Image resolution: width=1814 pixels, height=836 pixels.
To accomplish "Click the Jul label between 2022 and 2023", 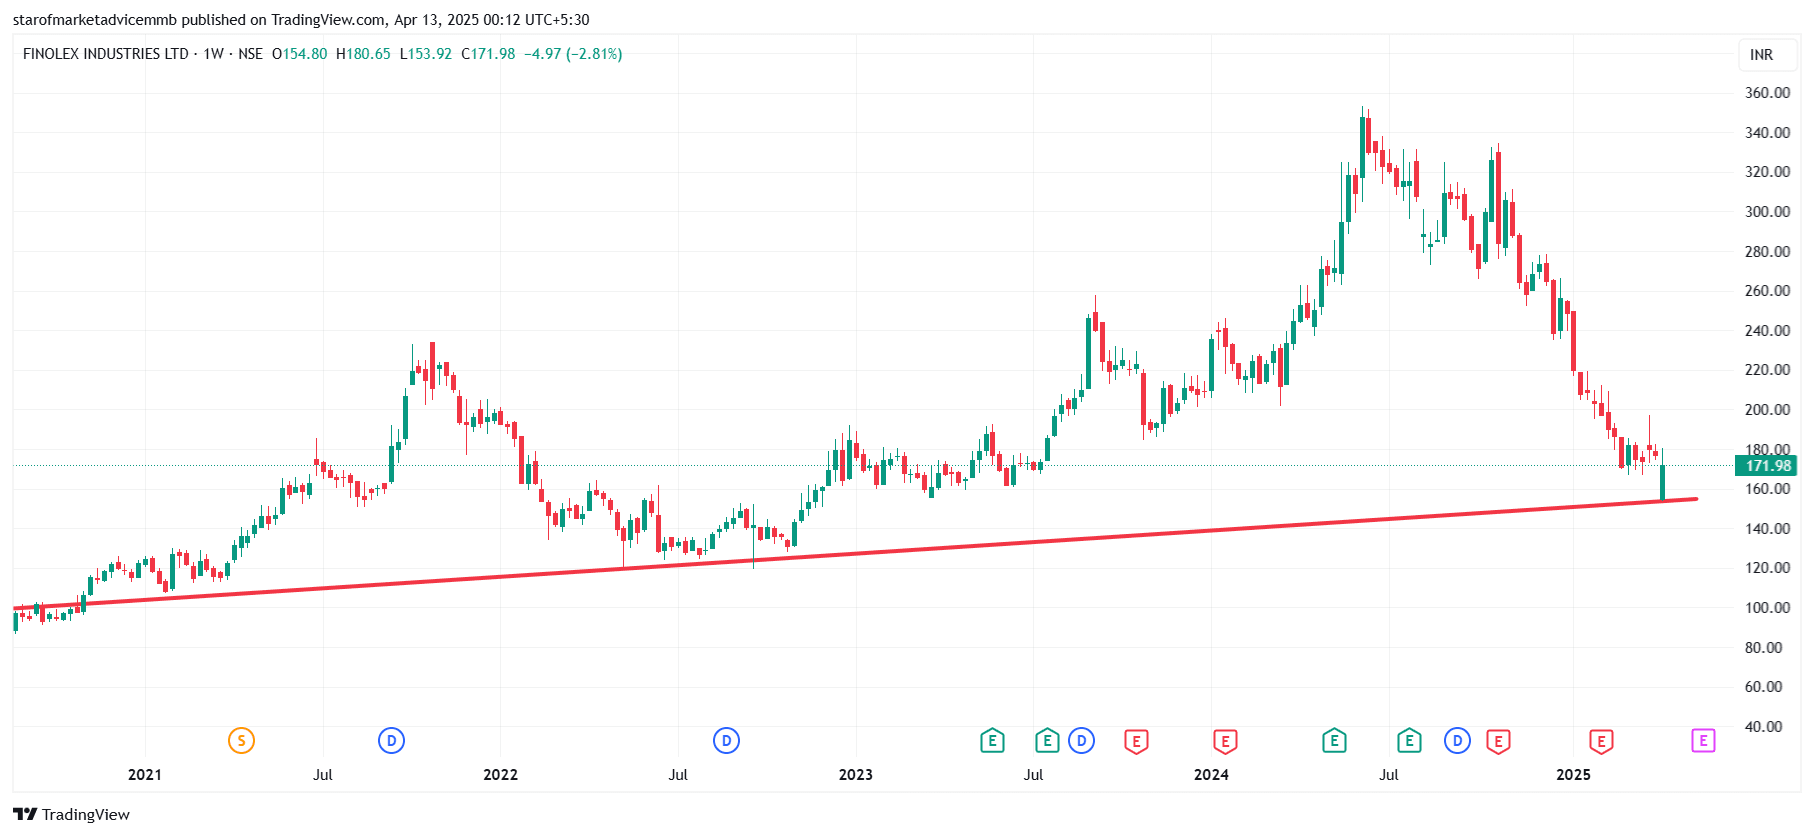I will click(678, 775).
